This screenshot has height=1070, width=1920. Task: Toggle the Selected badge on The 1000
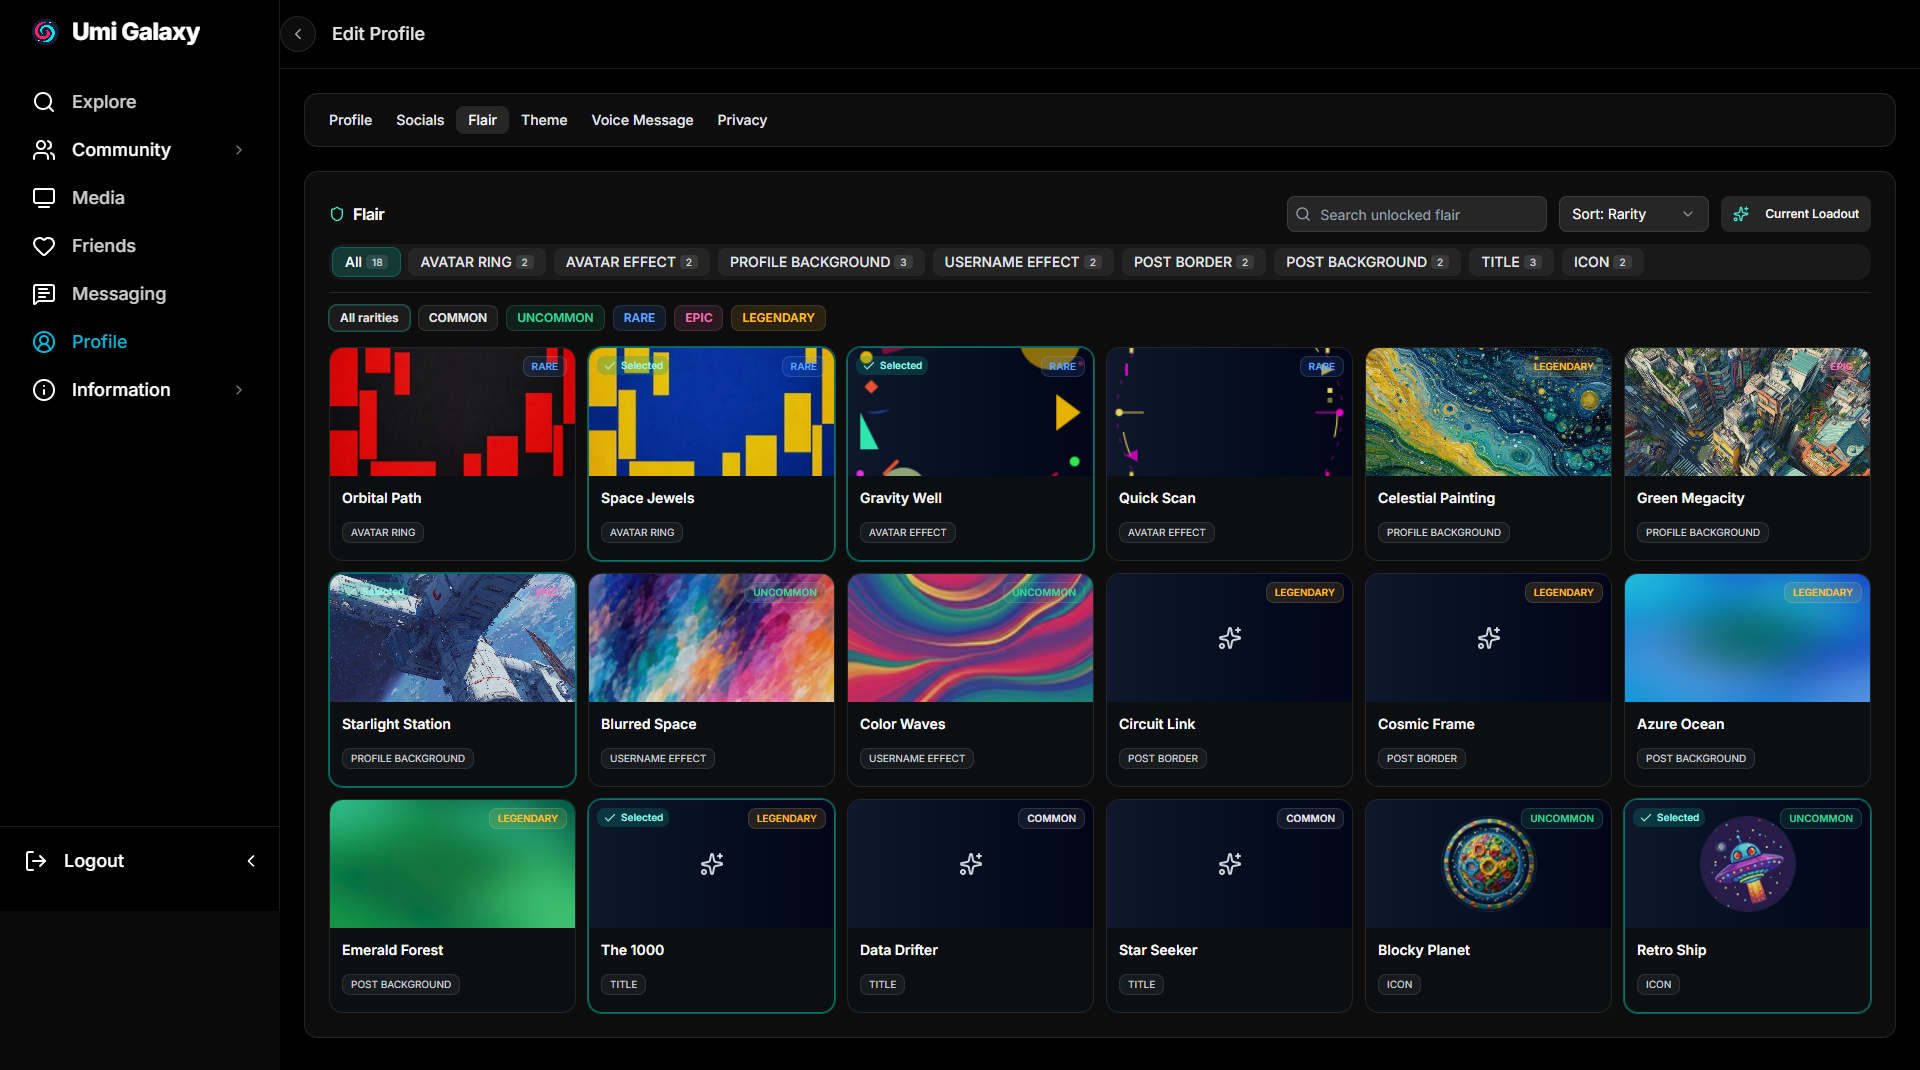pyautogui.click(x=633, y=818)
